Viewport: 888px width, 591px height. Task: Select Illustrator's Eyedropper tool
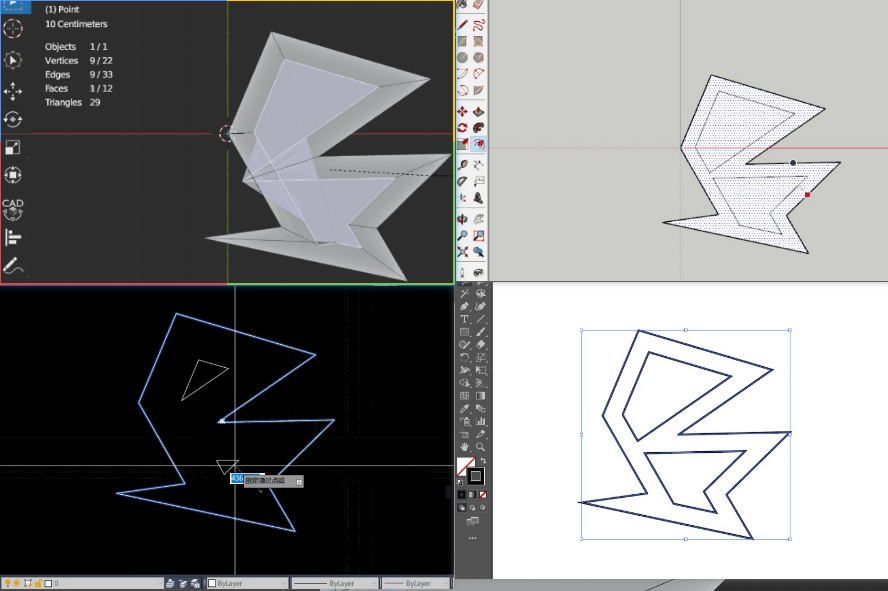point(464,409)
